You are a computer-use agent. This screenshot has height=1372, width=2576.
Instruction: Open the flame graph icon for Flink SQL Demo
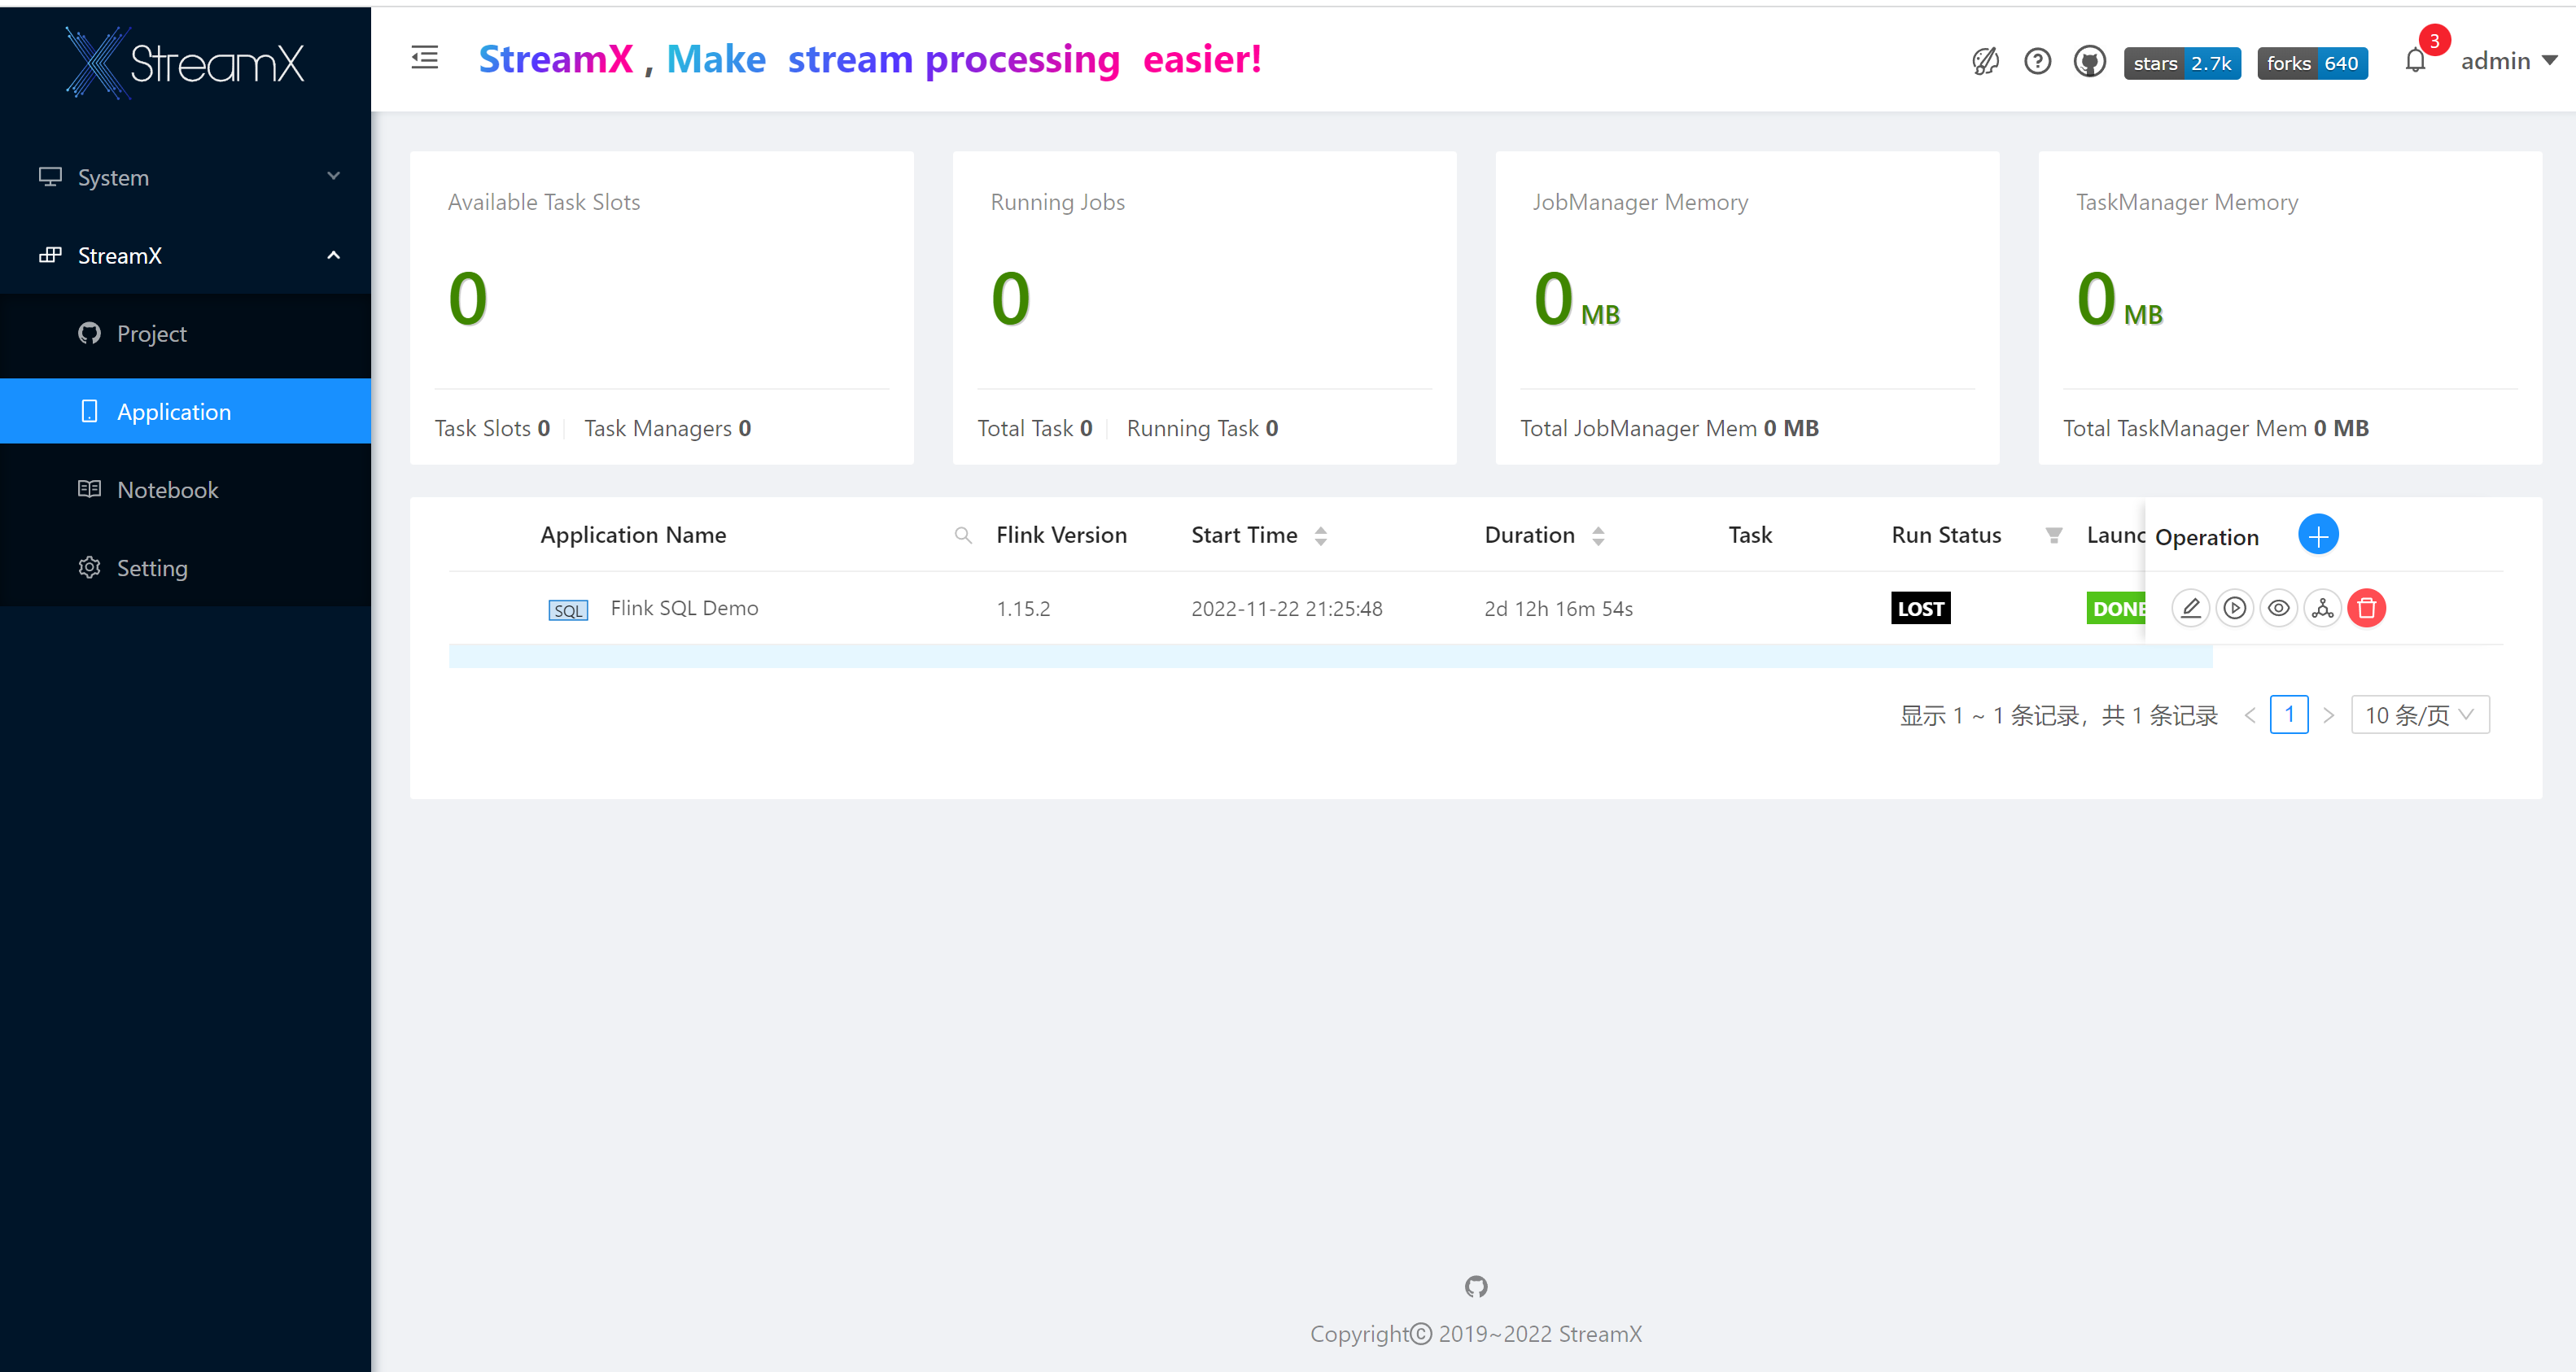click(x=2323, y=608)
